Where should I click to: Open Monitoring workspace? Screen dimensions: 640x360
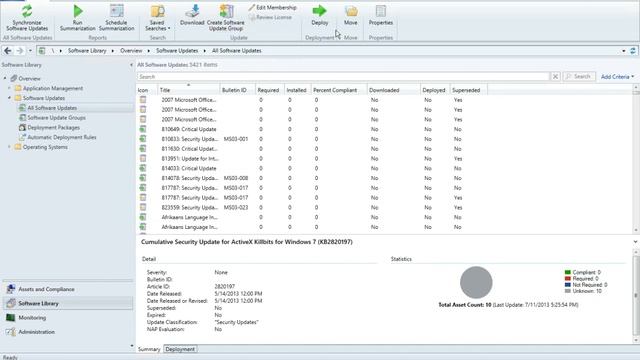point(68,318)
